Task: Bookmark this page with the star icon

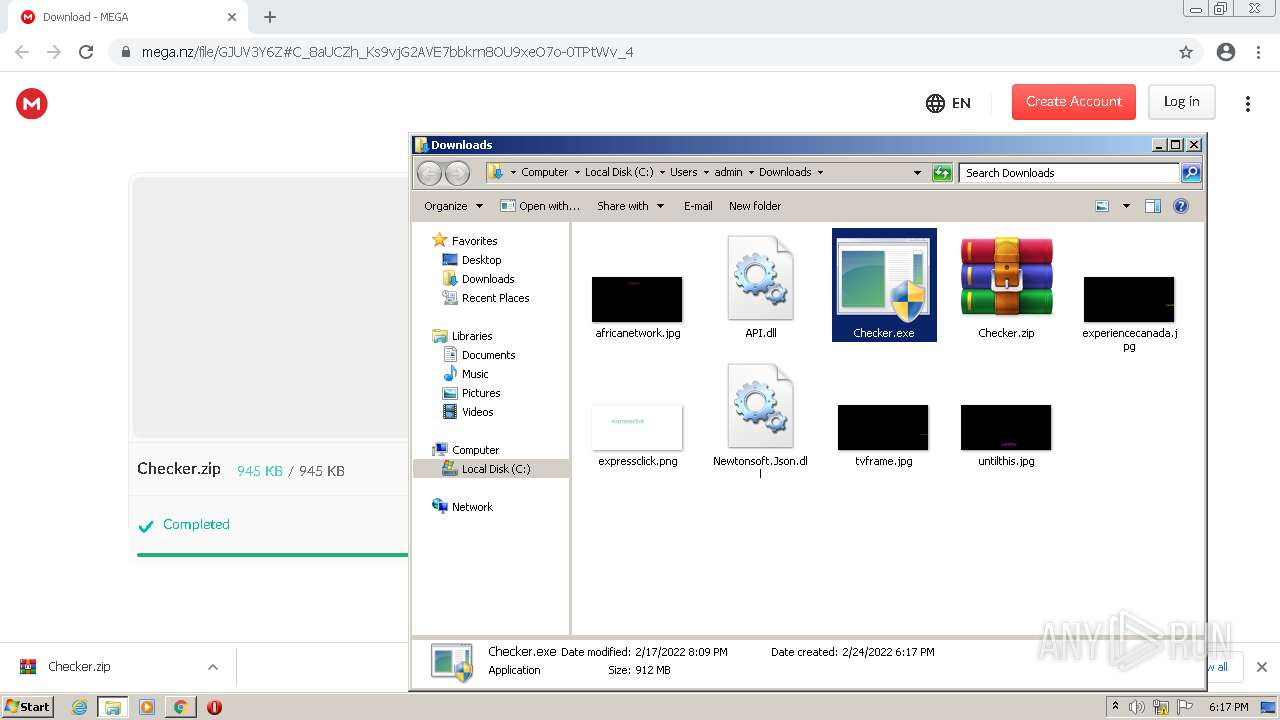Action: 1186,52
